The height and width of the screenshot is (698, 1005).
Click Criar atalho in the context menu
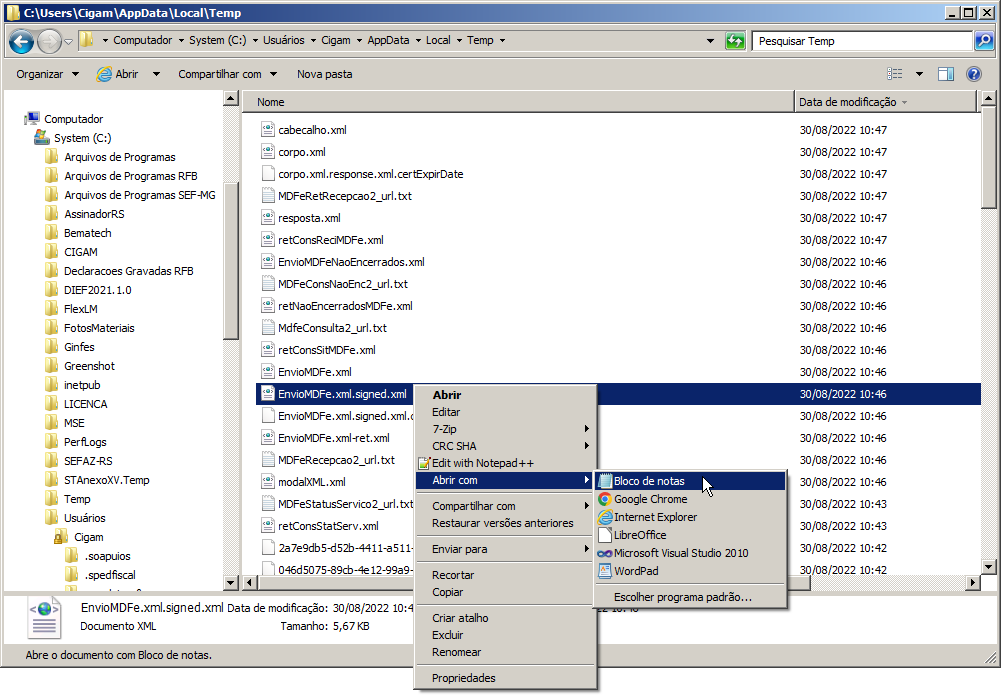pyautogui.click(x=505, y=619)
